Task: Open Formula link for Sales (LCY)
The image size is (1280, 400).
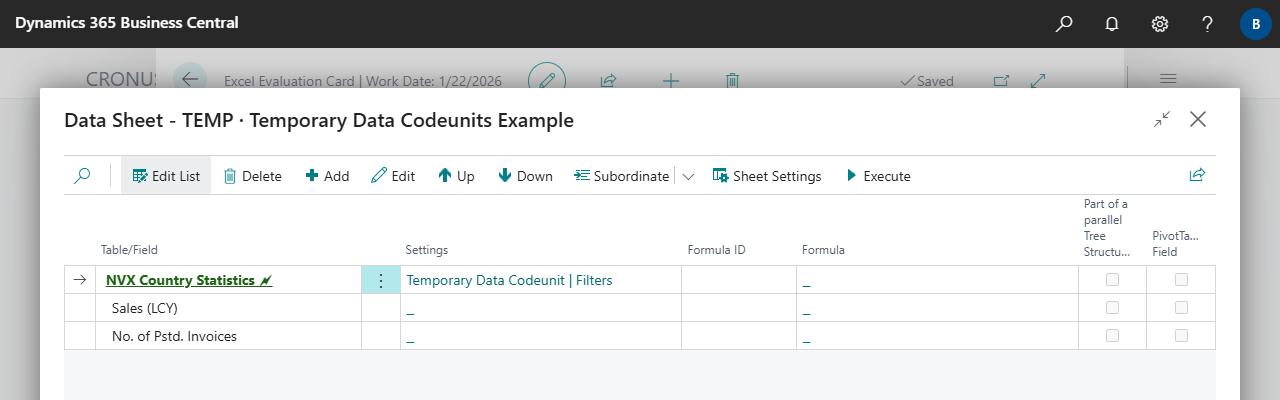Action: 806,310
